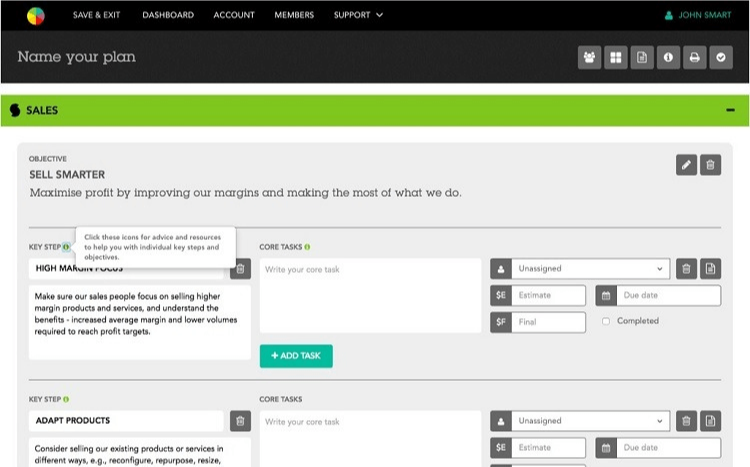This screenshot has height=467, width=750.
Task: Click the first task's Due date field
Action: click(668, 295)
